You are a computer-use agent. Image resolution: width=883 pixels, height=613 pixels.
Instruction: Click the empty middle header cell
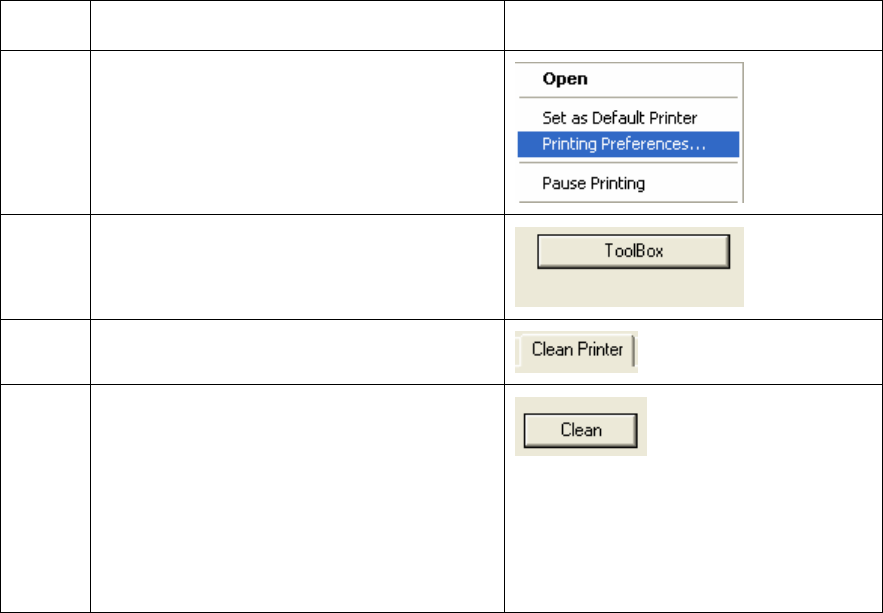pos(297,25)
